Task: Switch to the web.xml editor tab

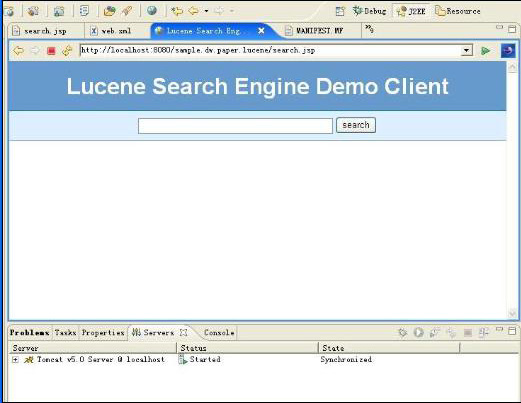Action: pyautogui.click(x=116, y=31)
